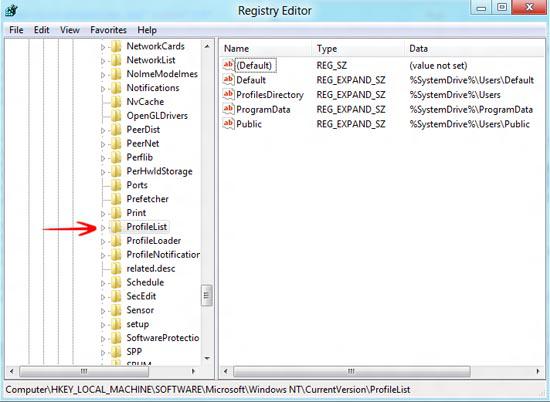Click the string icon beside ProgramData
Image resolution: width=550 pixels, height=402 pixels.
coord(228,109)
